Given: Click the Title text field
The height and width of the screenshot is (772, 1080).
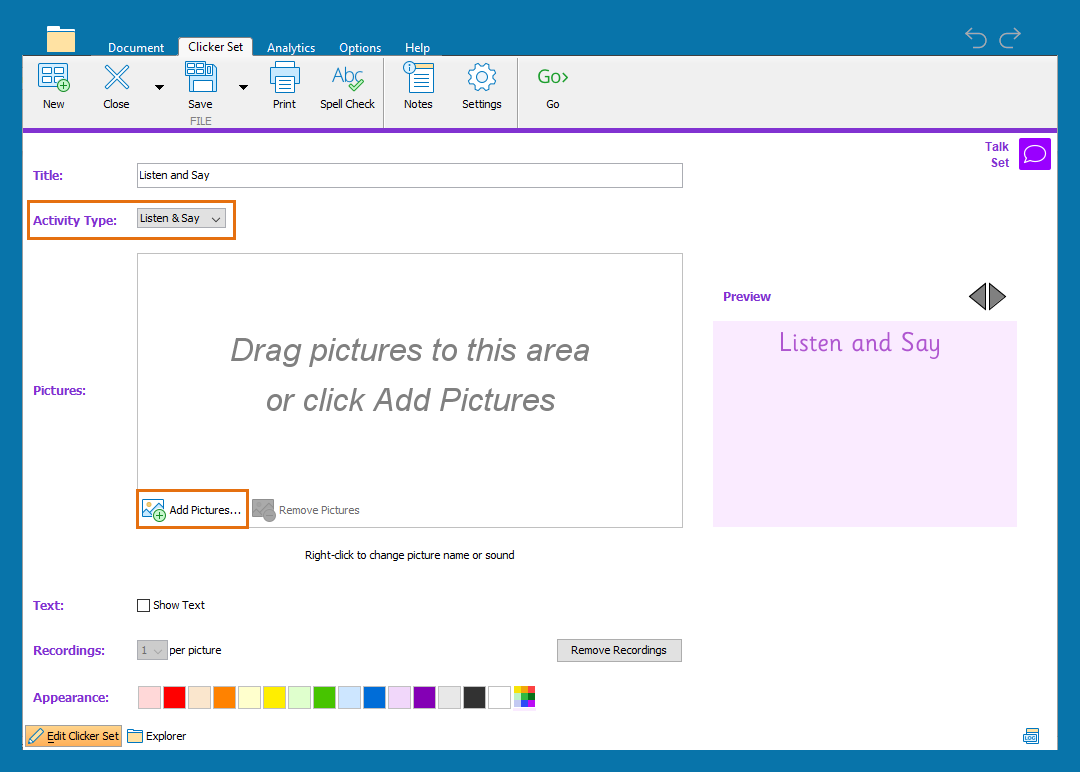Looking at the screenshot, I should [x=409, y=175].
